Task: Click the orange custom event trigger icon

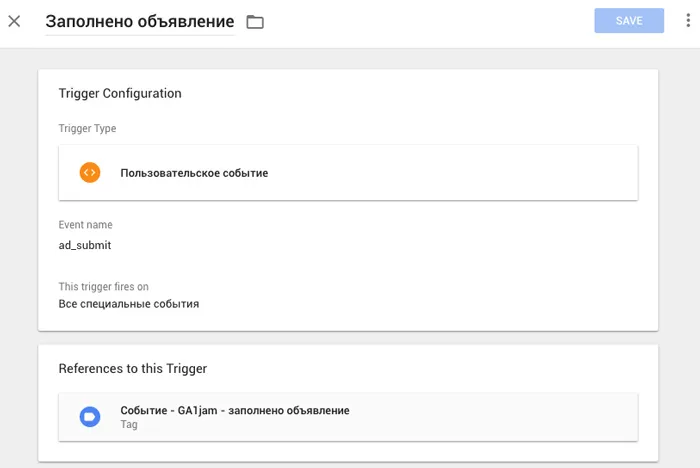Action: [90, 172]
